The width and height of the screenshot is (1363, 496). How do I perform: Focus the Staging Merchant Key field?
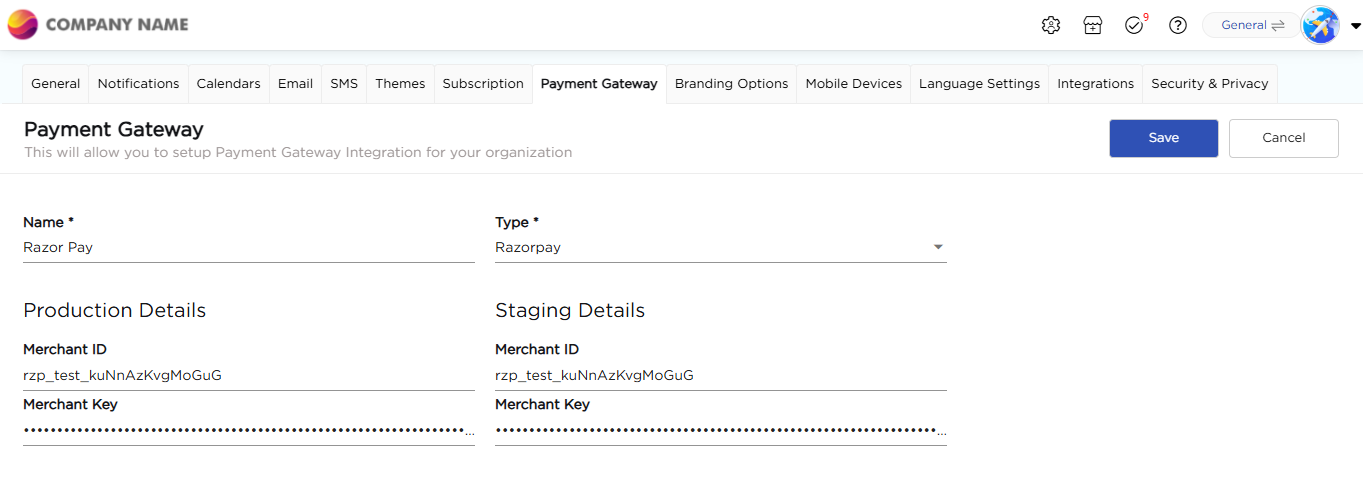click(720, 431)
